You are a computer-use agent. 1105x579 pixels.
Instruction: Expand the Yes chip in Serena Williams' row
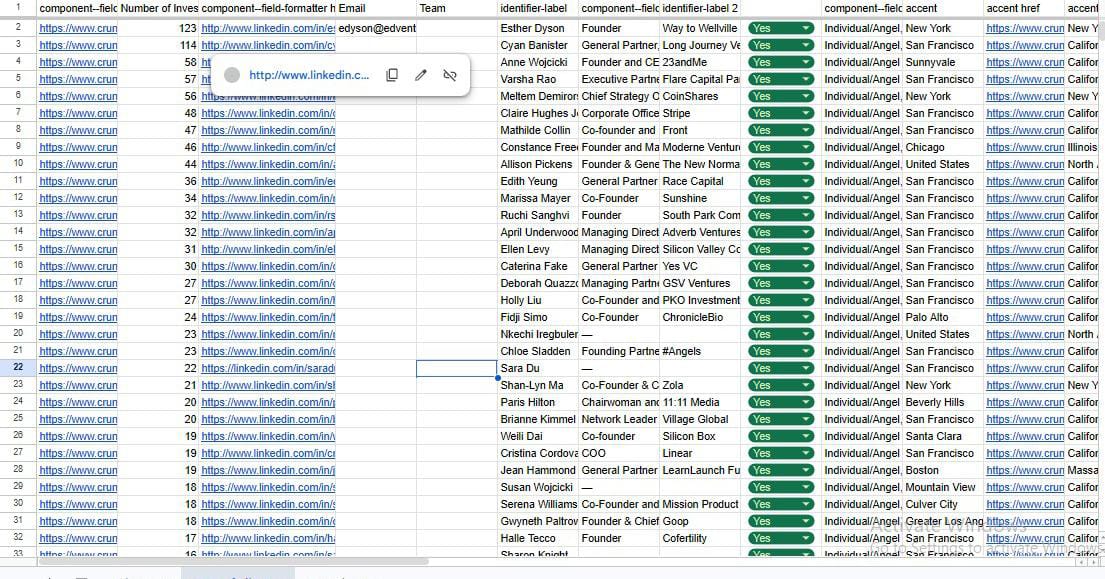781,504
